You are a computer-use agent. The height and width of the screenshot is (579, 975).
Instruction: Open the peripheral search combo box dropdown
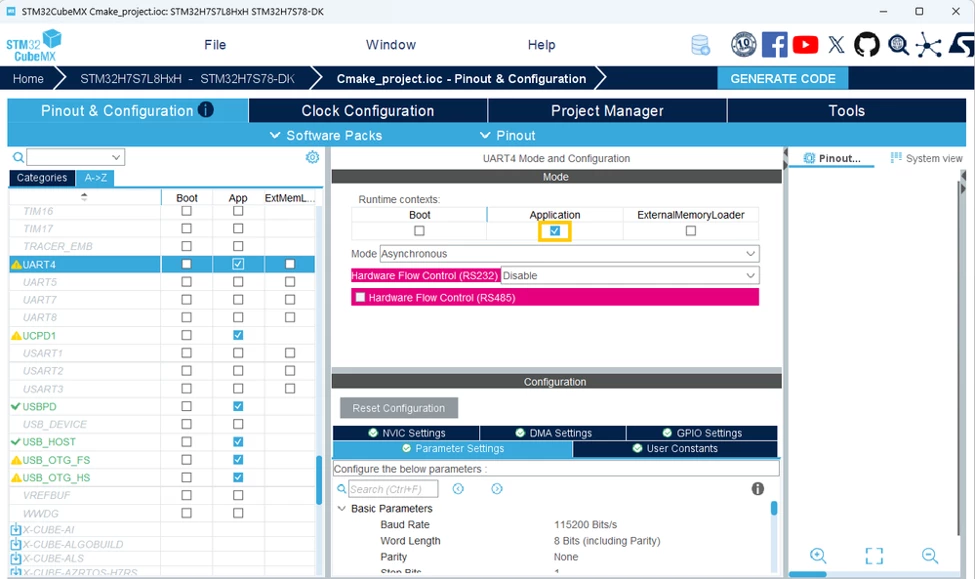point(116,157)
